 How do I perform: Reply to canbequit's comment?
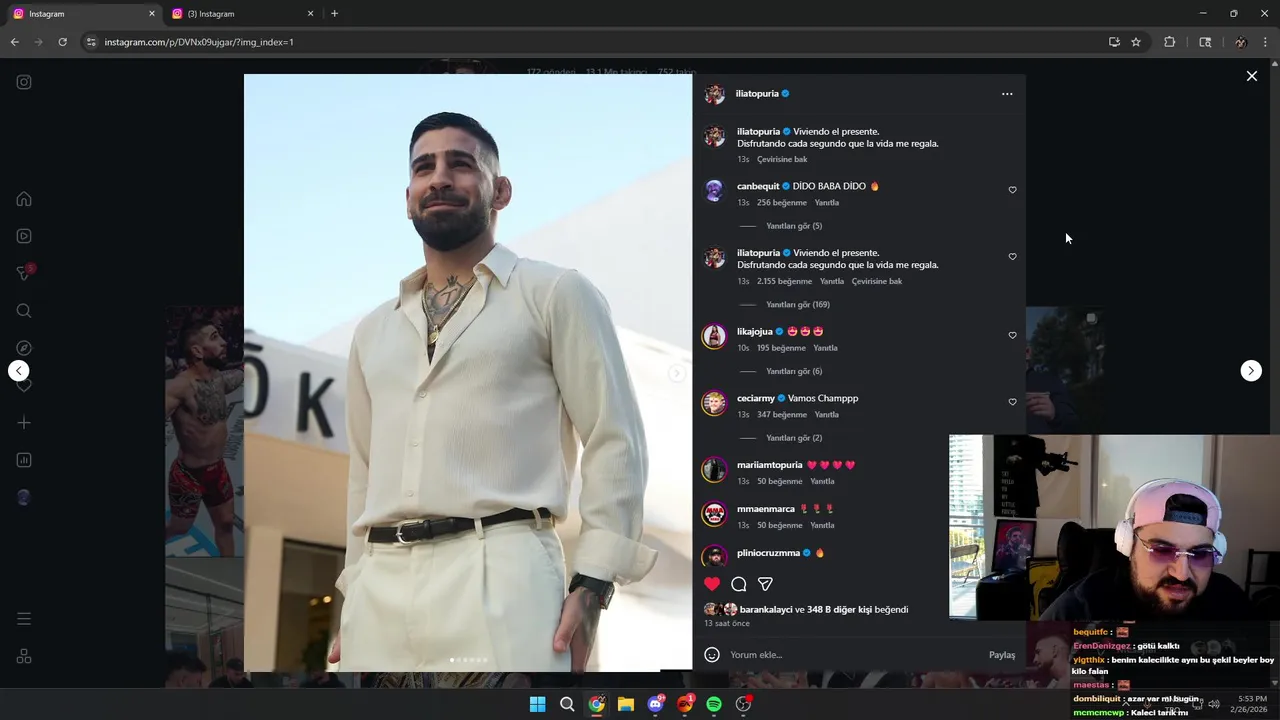pos(826,203)
